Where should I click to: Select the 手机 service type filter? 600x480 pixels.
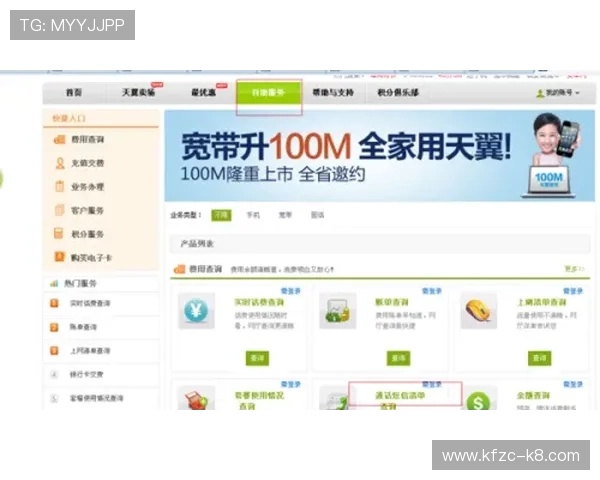click(x=253, y=215)
